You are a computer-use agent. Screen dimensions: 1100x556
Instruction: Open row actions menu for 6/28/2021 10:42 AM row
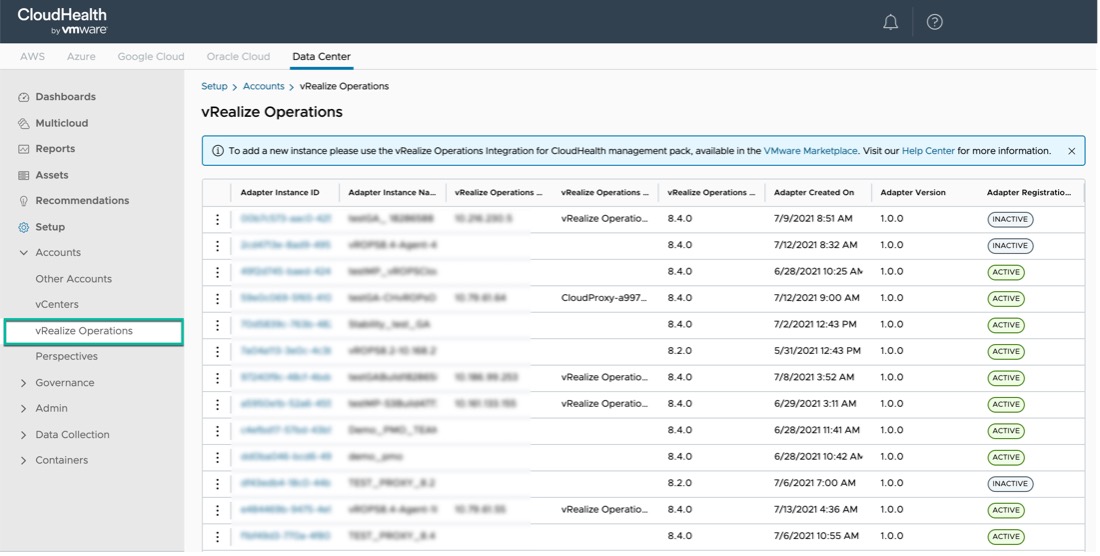(217, 457)
